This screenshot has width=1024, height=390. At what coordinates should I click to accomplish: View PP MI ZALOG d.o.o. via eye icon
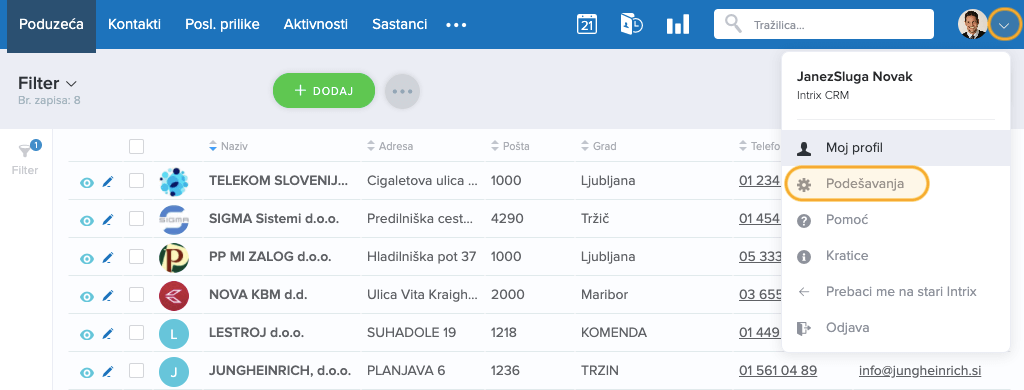(x=87, y=258)
